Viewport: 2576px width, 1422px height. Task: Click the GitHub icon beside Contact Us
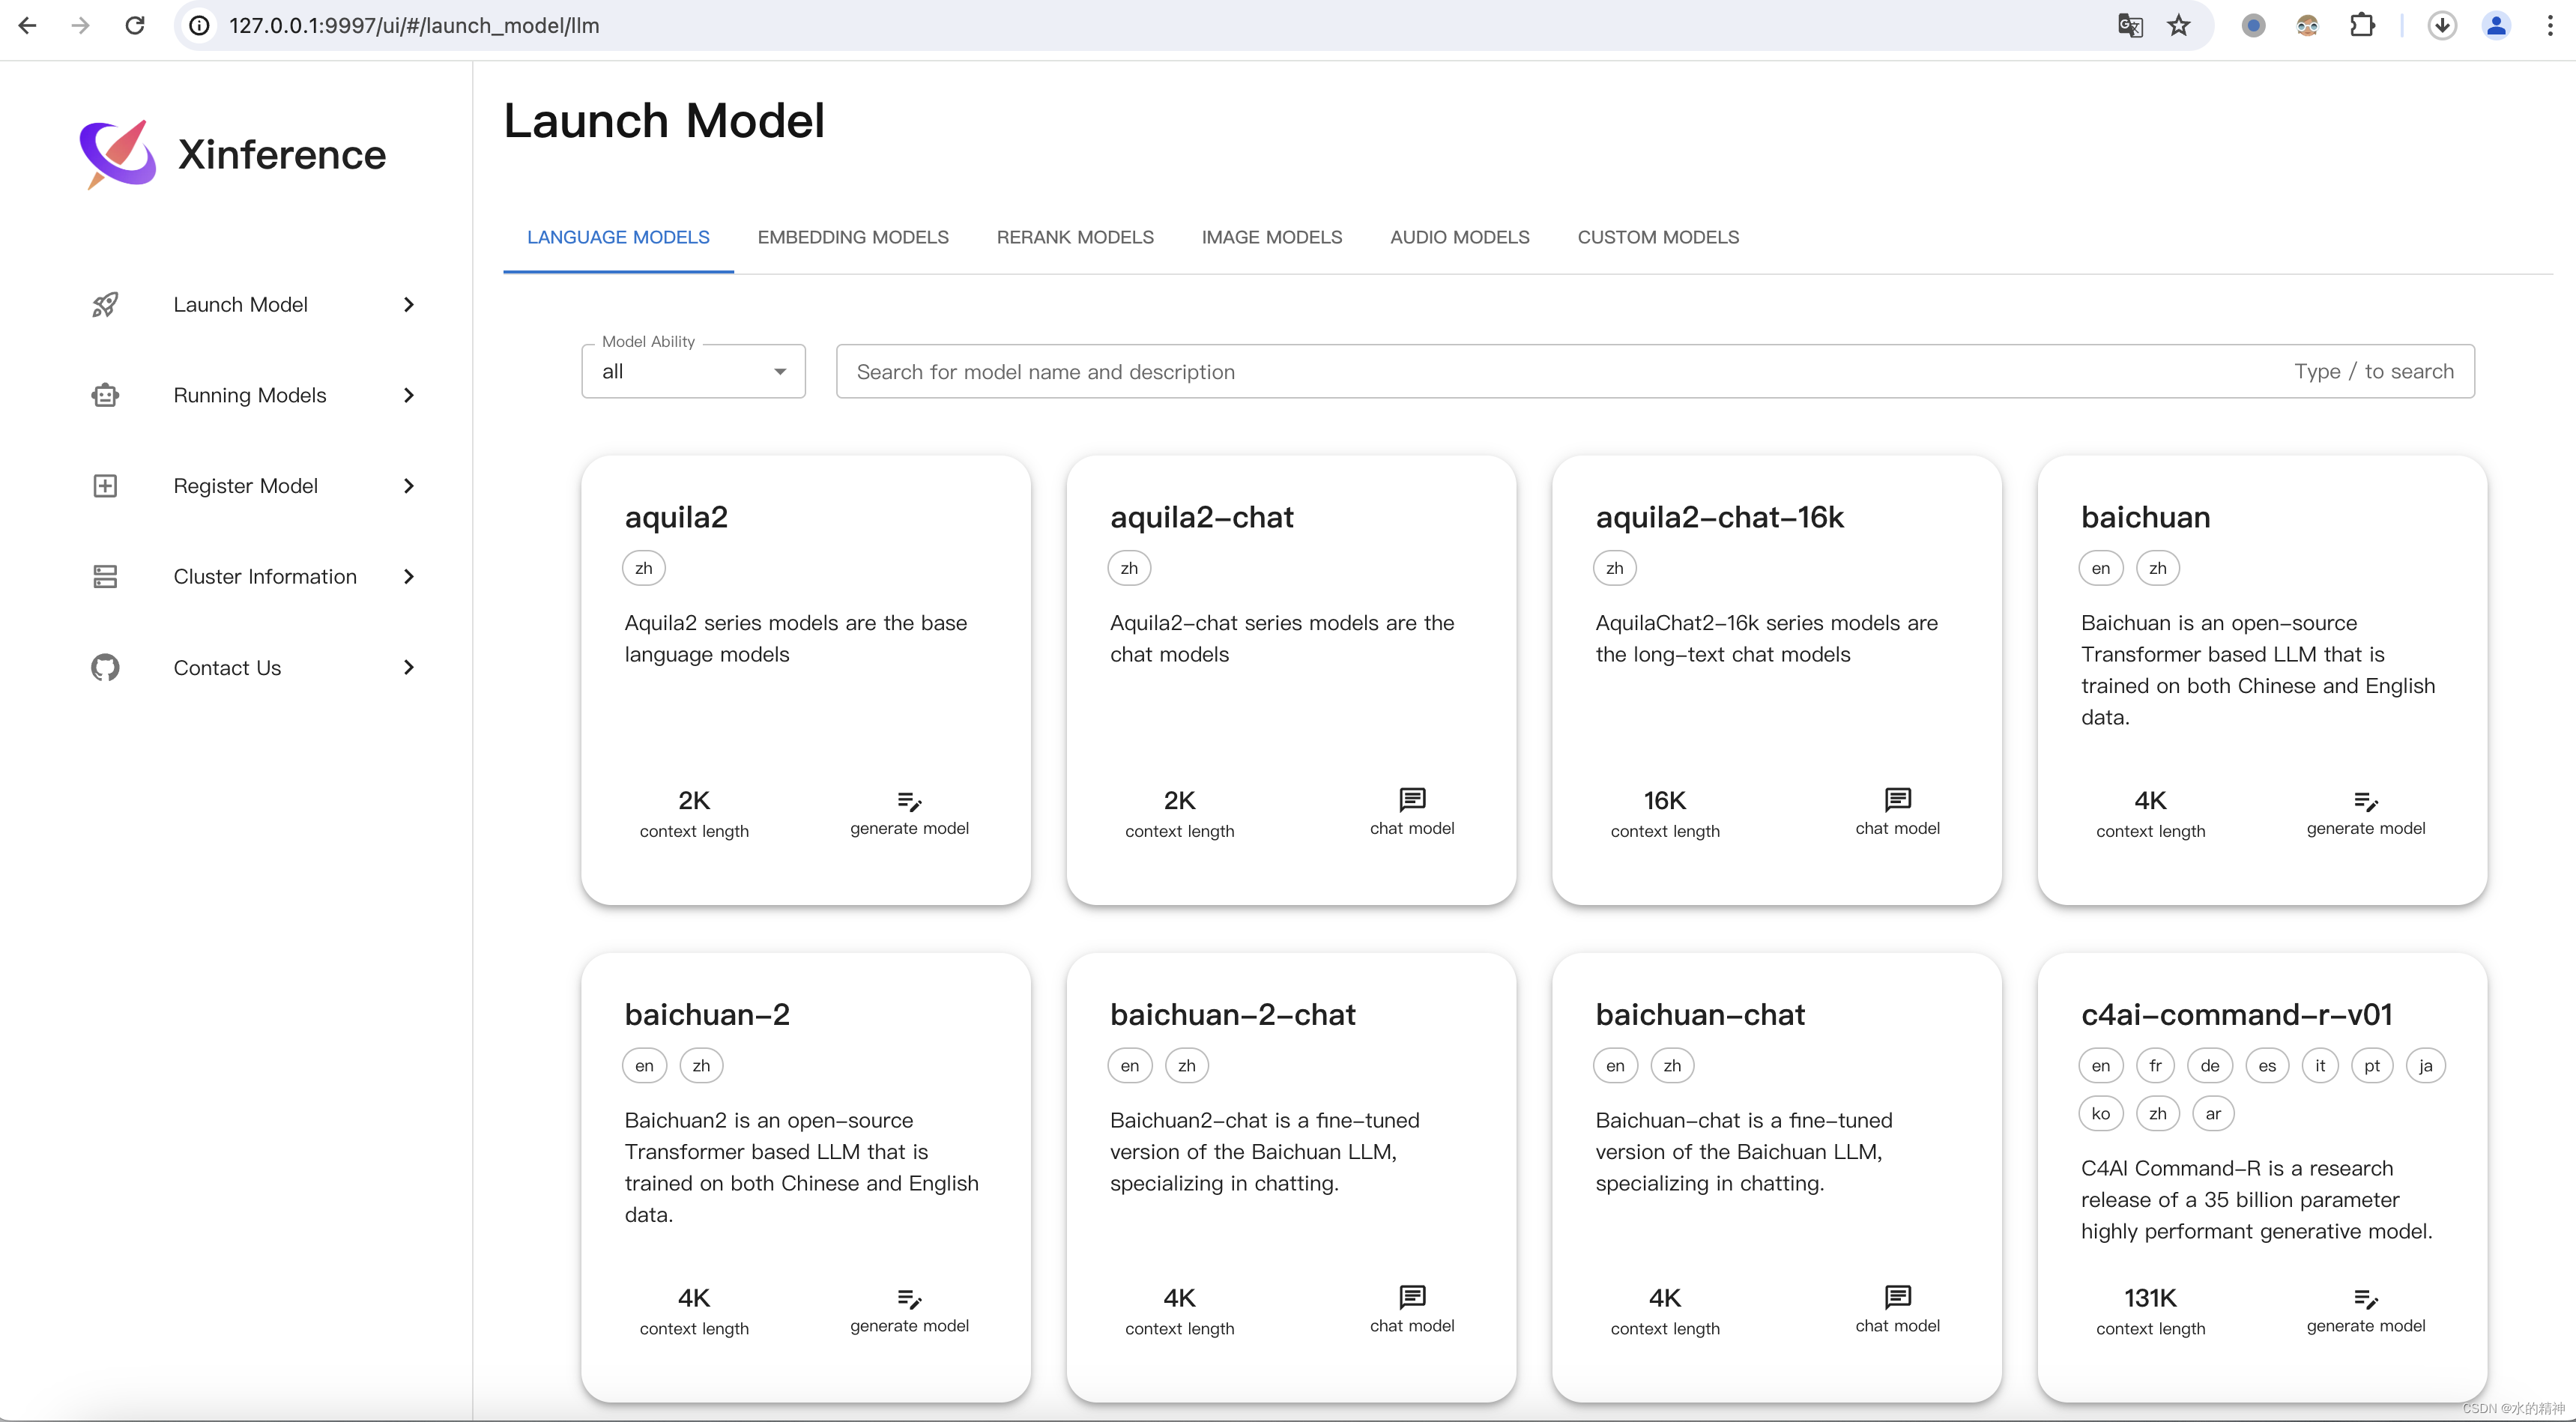pos(105,667)
